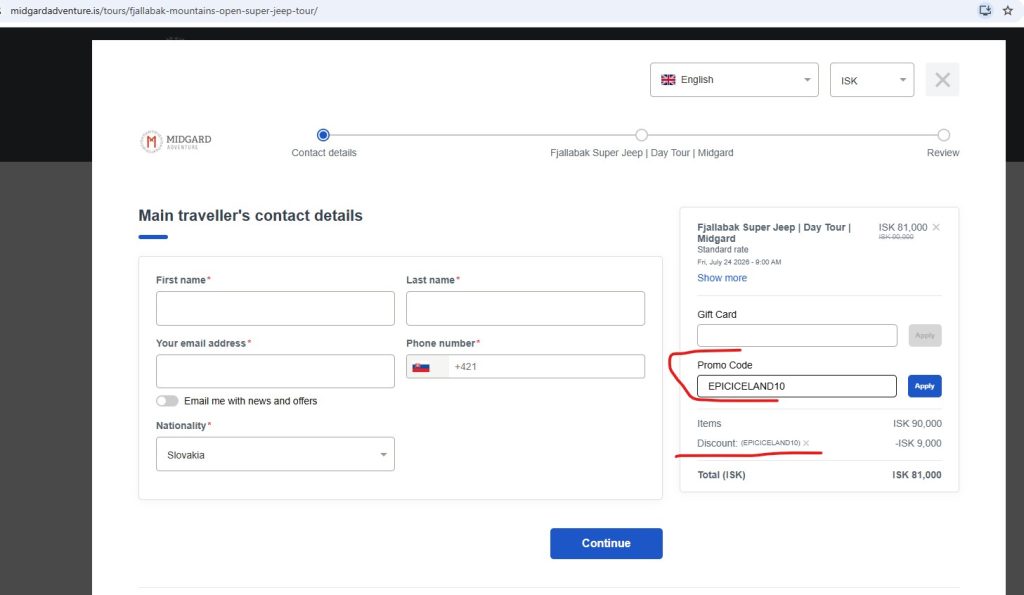Focus the First name input field

(x=275, y=308)
